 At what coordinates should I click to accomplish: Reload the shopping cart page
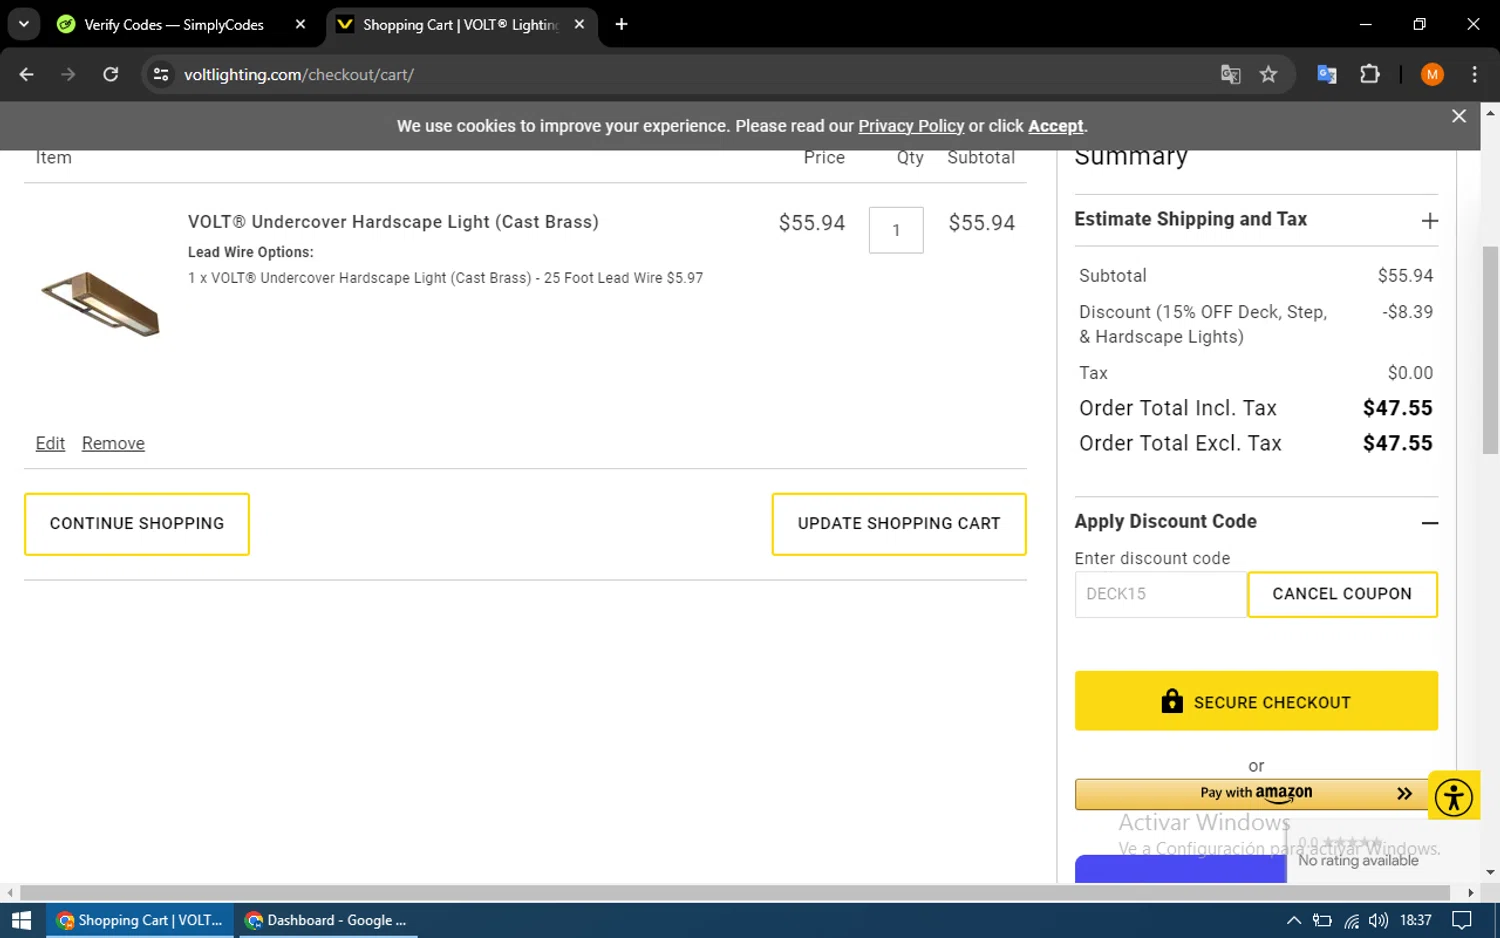pos(110,74)
